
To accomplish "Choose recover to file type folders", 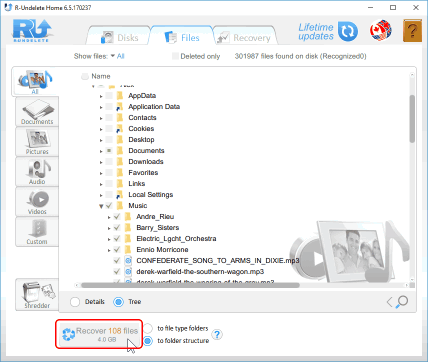I will pyautogui.click(x=148, y=328).
